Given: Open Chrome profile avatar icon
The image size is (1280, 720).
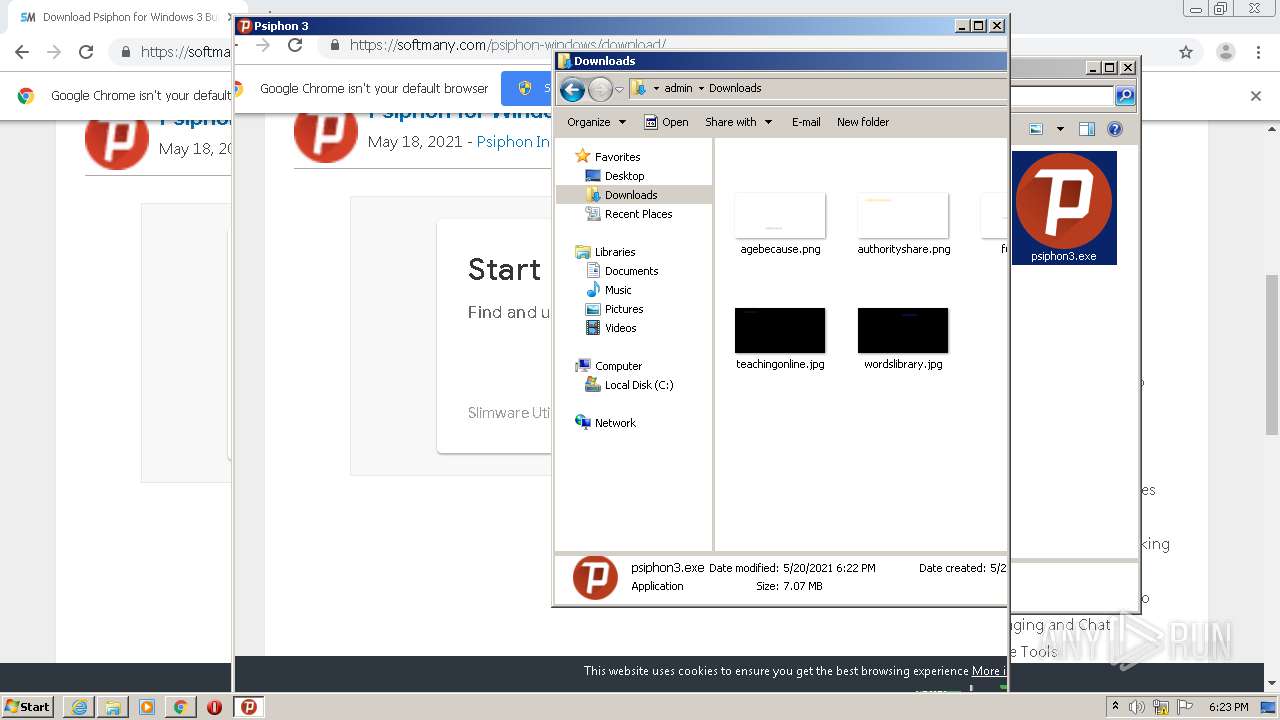Looking at the screenshot, I should click(x=1225, y=52).
